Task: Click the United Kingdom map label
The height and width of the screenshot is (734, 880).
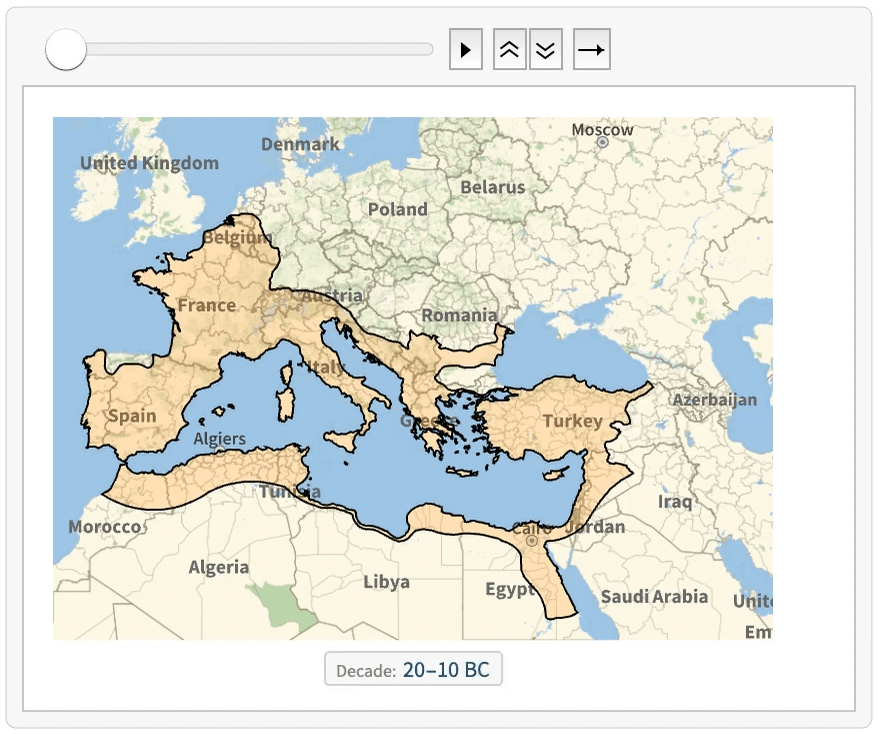Action: click(149, 163)
